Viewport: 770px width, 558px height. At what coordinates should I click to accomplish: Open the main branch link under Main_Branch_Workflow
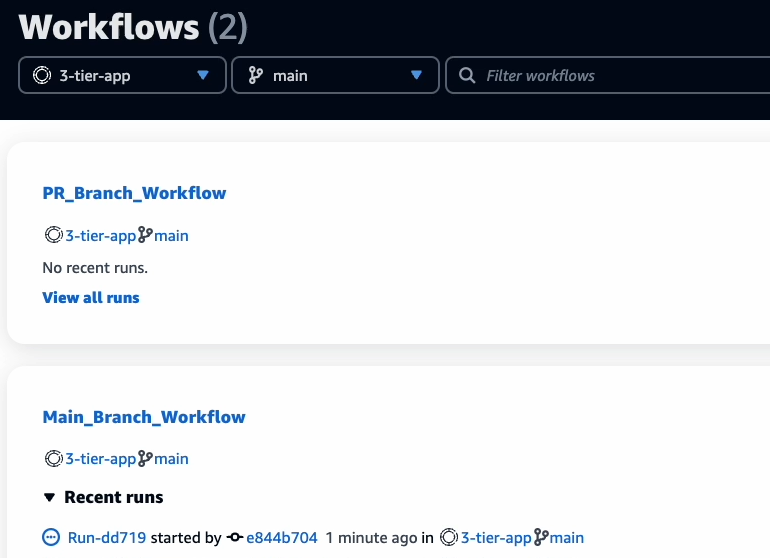[x=171, y=459]
